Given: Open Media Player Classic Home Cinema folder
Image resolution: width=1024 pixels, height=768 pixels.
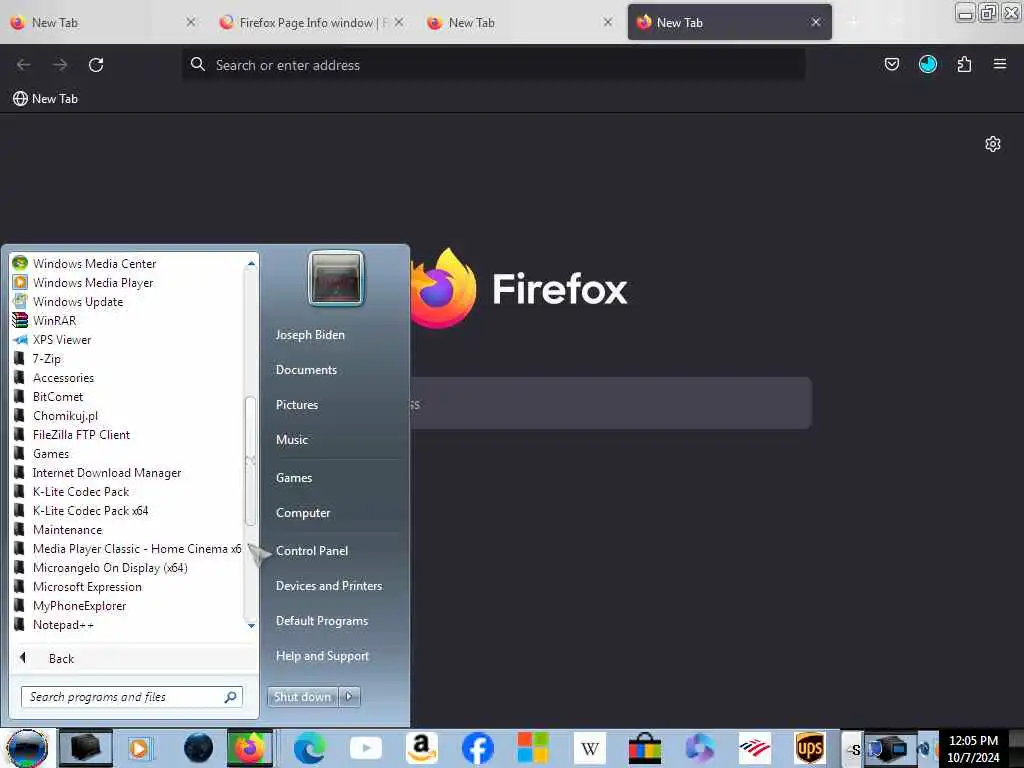Looking at the screenshot, I should 137,549.
